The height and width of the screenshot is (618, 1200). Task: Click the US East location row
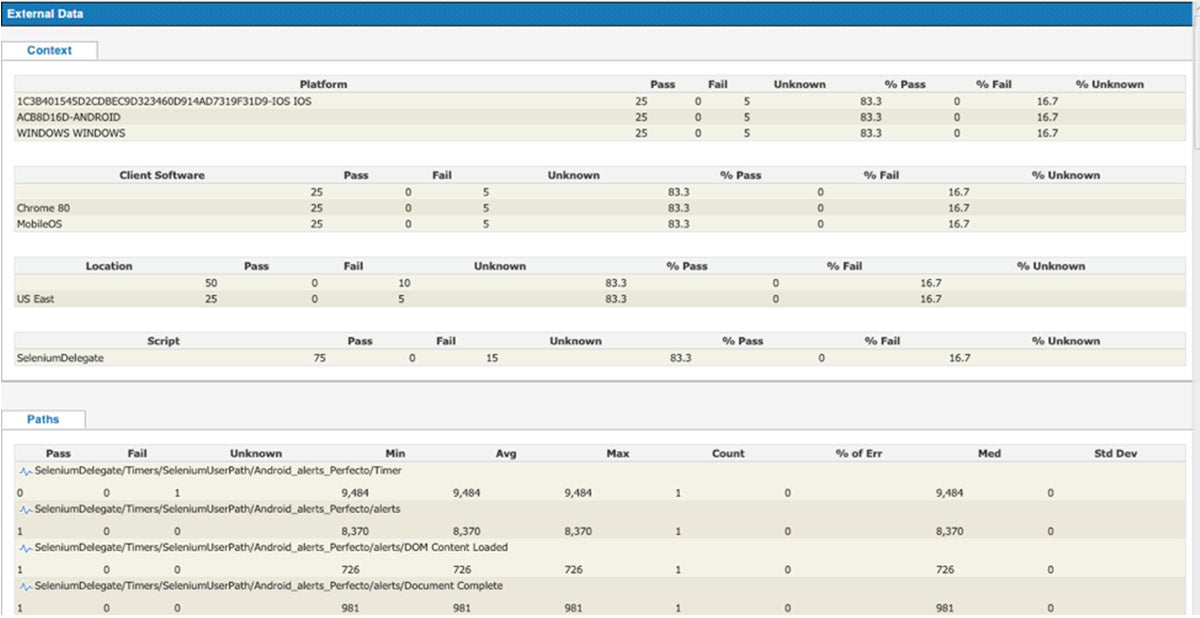pos(35,299)
